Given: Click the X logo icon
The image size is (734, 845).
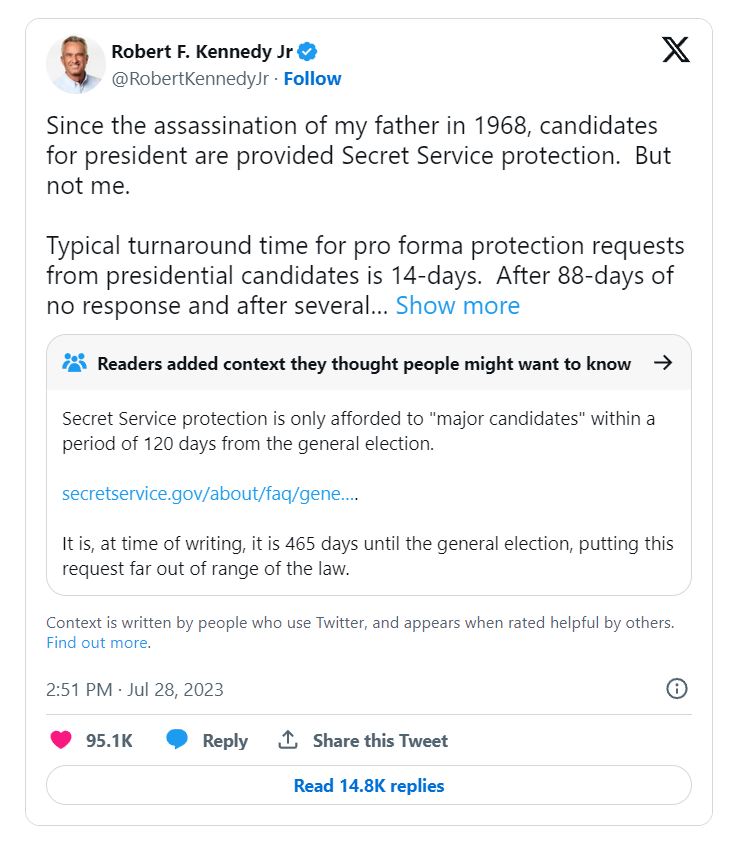Looking at the screenshot, I should pyautogui.click(x=676, y=50).
